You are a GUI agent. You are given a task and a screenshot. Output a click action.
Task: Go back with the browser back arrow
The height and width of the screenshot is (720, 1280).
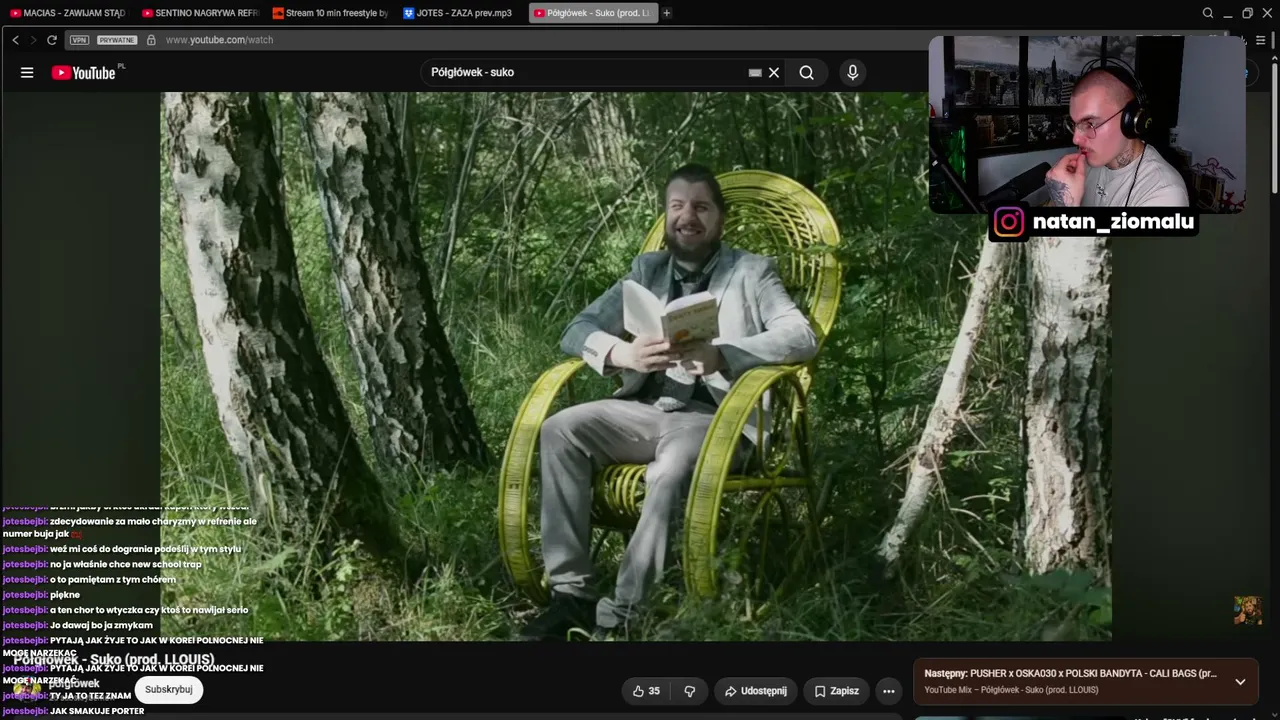(x=15, y=40)
